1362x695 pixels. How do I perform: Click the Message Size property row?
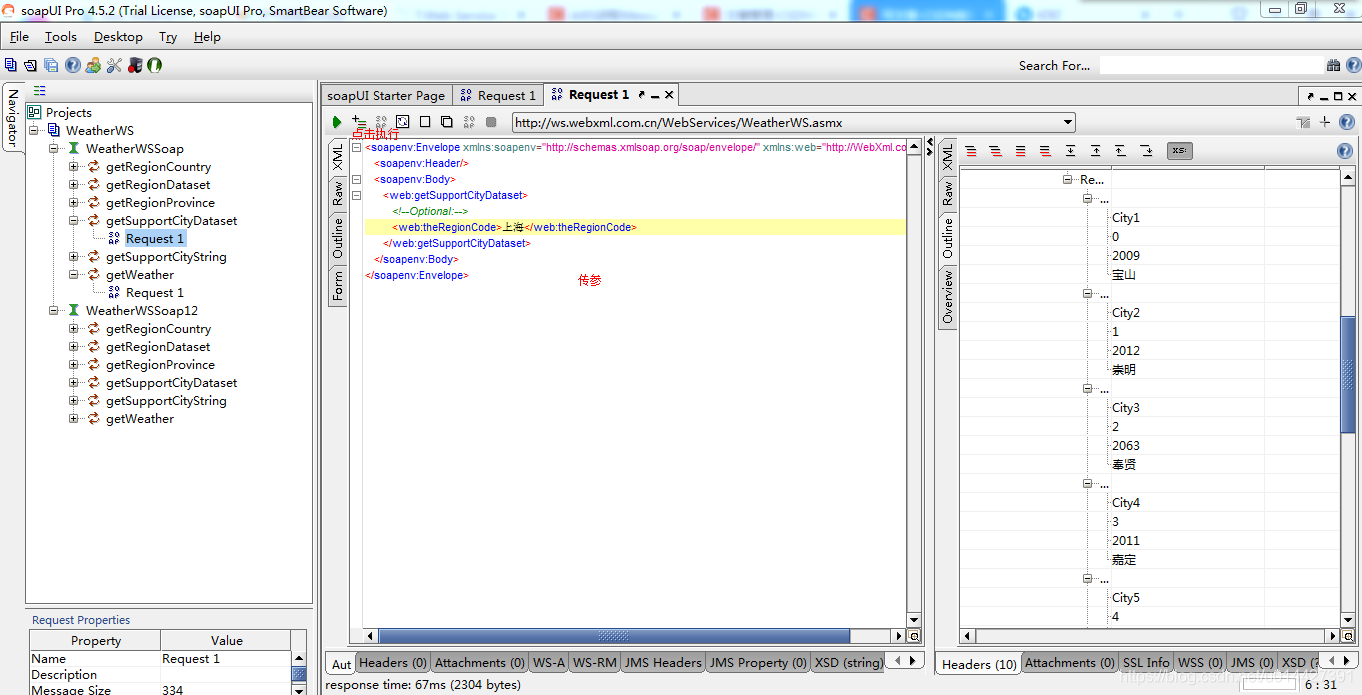[160, 689]
